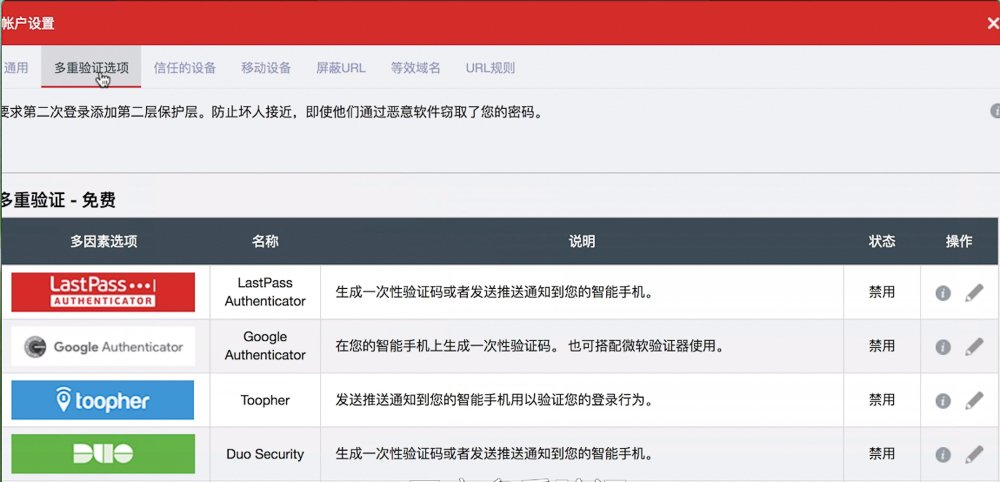Switch to the 通用 tab
The image size is (1000, 482).
point(16,68)
